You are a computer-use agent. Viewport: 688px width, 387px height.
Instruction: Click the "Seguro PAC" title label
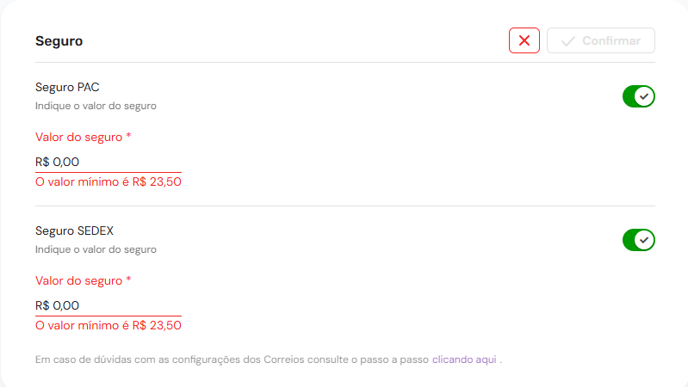(67, 87)
